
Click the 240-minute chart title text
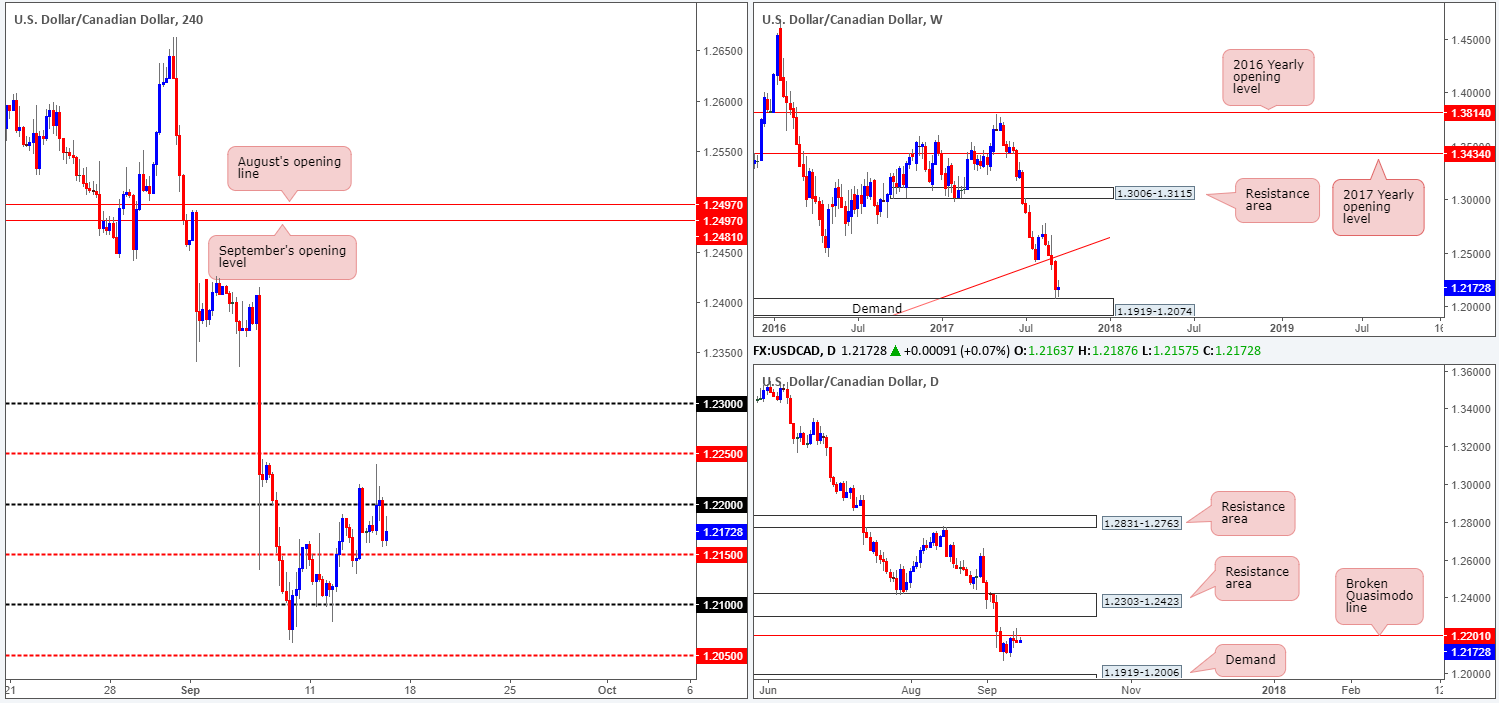(x=111, y=19)
